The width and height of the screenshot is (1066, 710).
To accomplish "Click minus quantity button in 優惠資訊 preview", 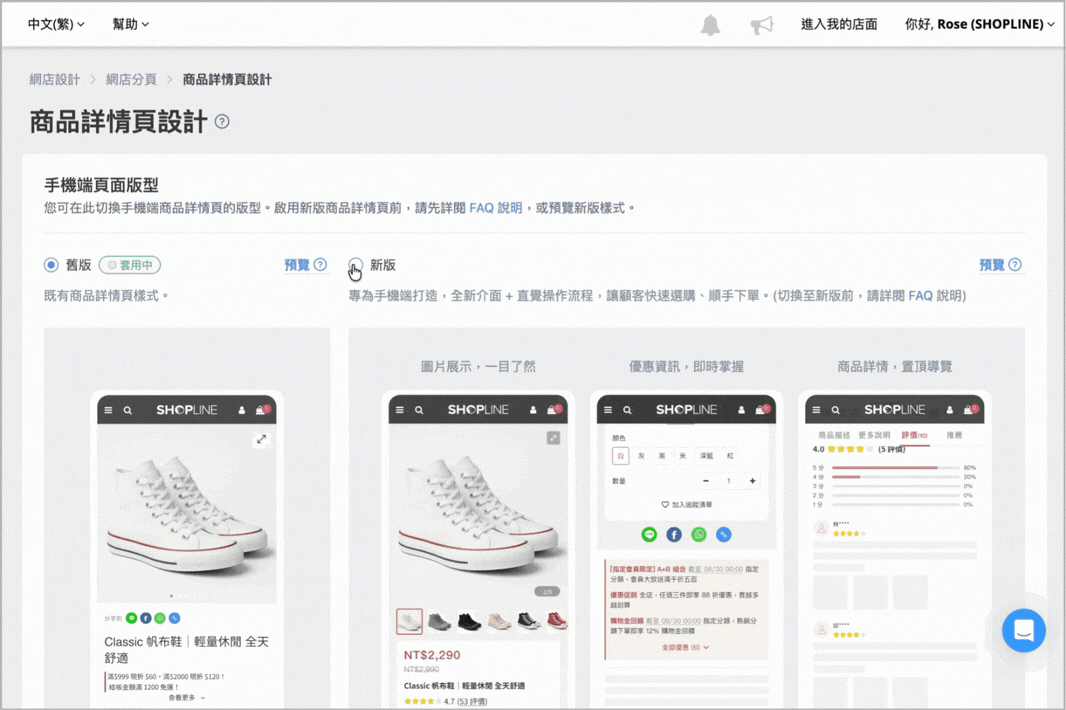I will pyautogui.click(x=706, y=481).
